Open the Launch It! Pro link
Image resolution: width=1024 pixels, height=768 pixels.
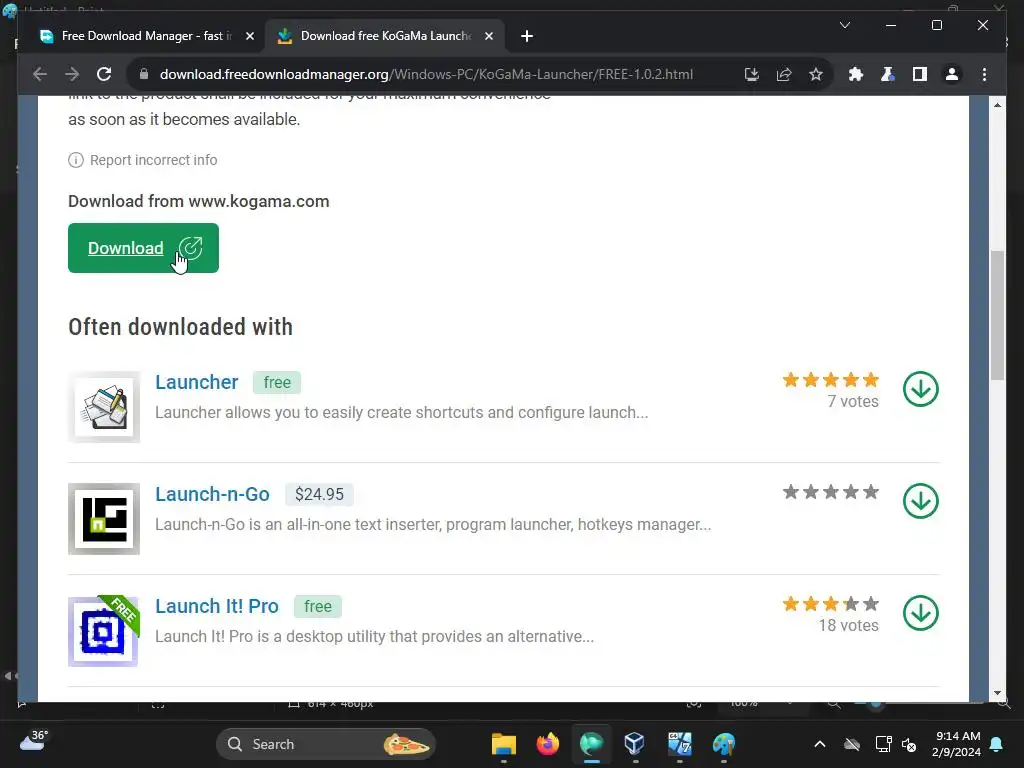pos(217,606)
